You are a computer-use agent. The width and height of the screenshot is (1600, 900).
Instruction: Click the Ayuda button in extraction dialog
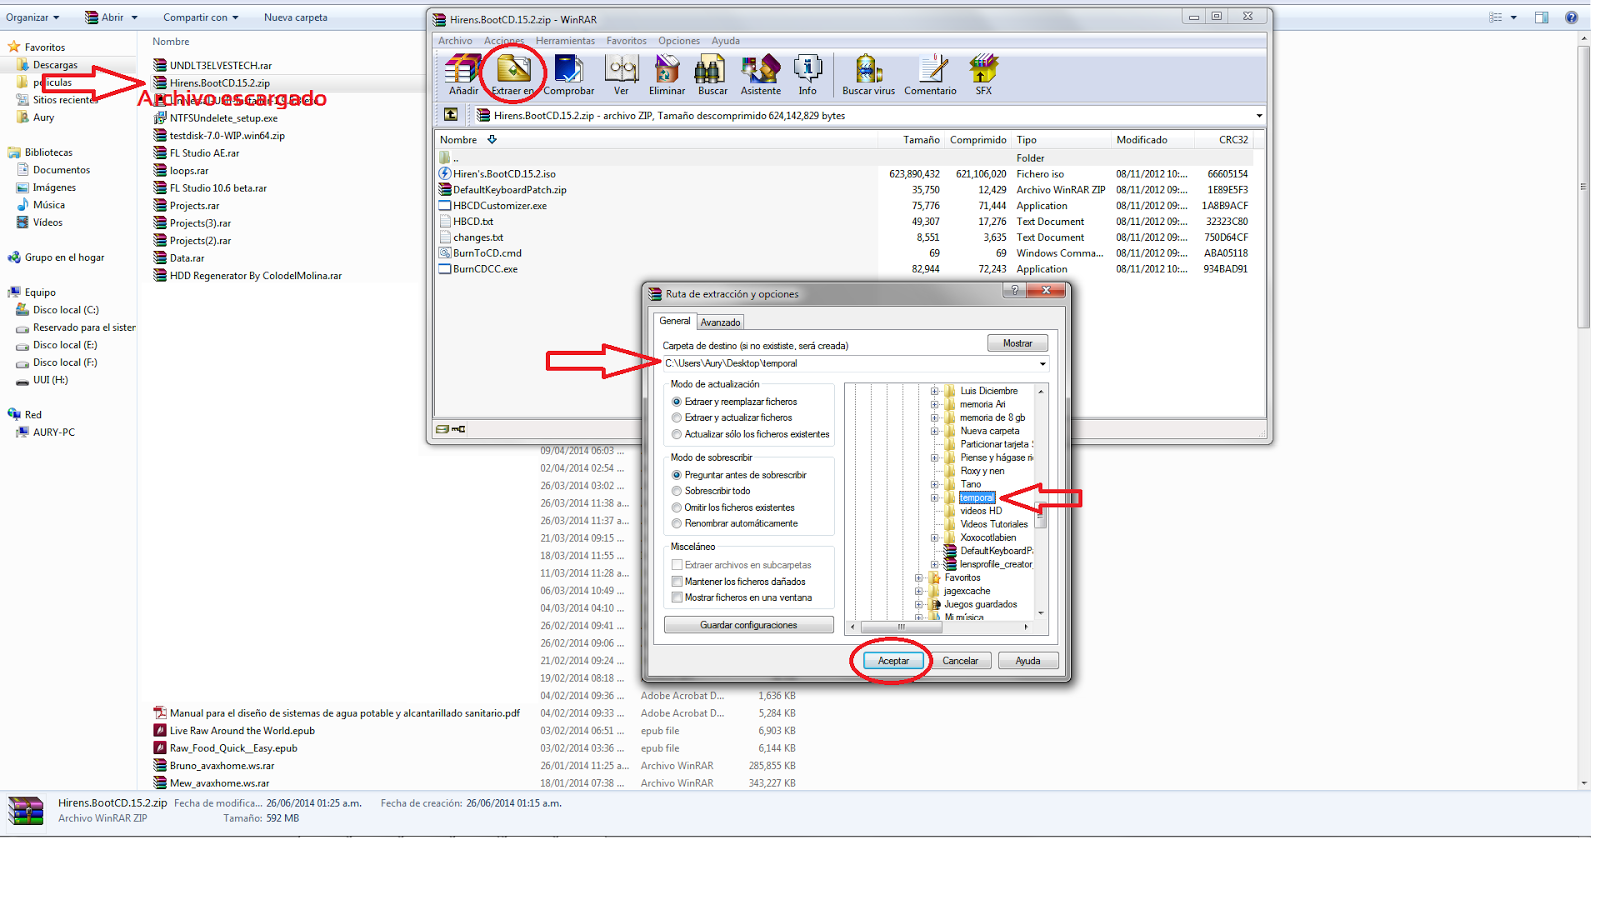pyautogui.click(x=1028, y=661)
